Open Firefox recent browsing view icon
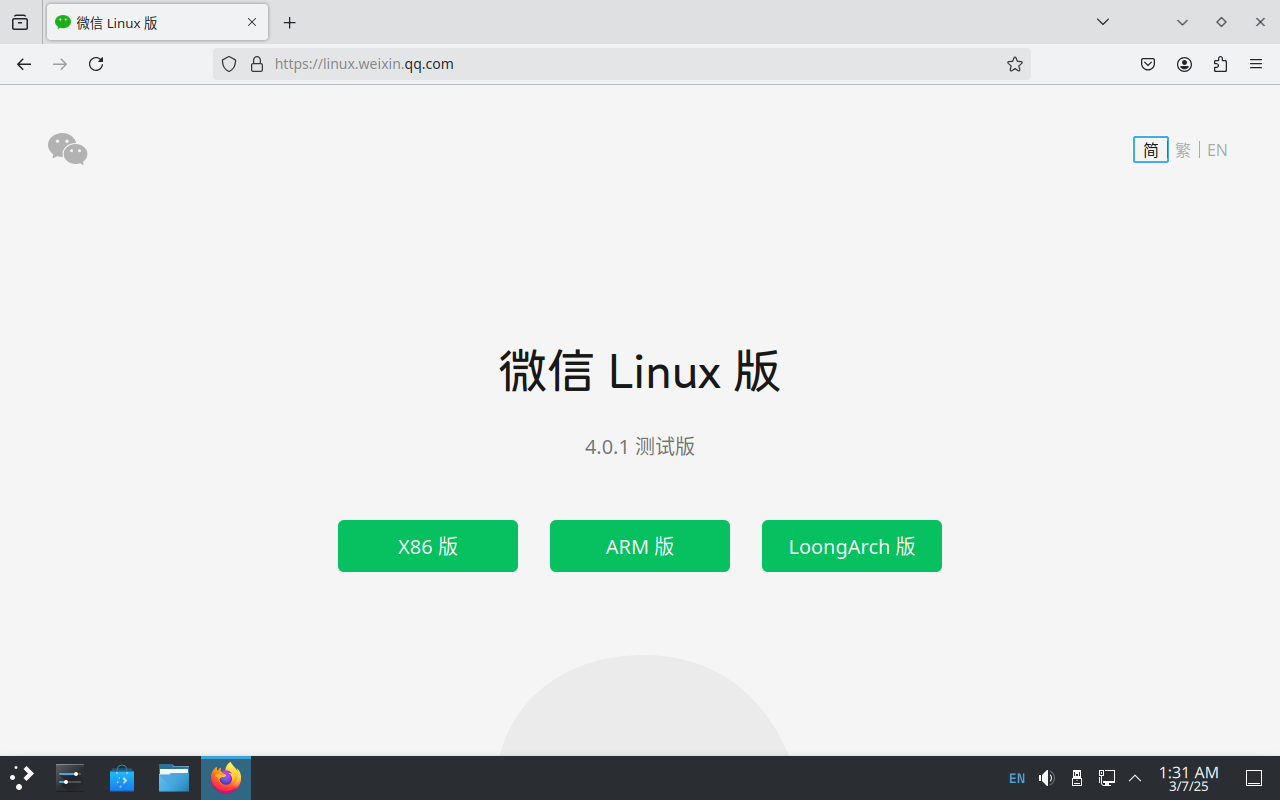 click(x=20, y=22)
